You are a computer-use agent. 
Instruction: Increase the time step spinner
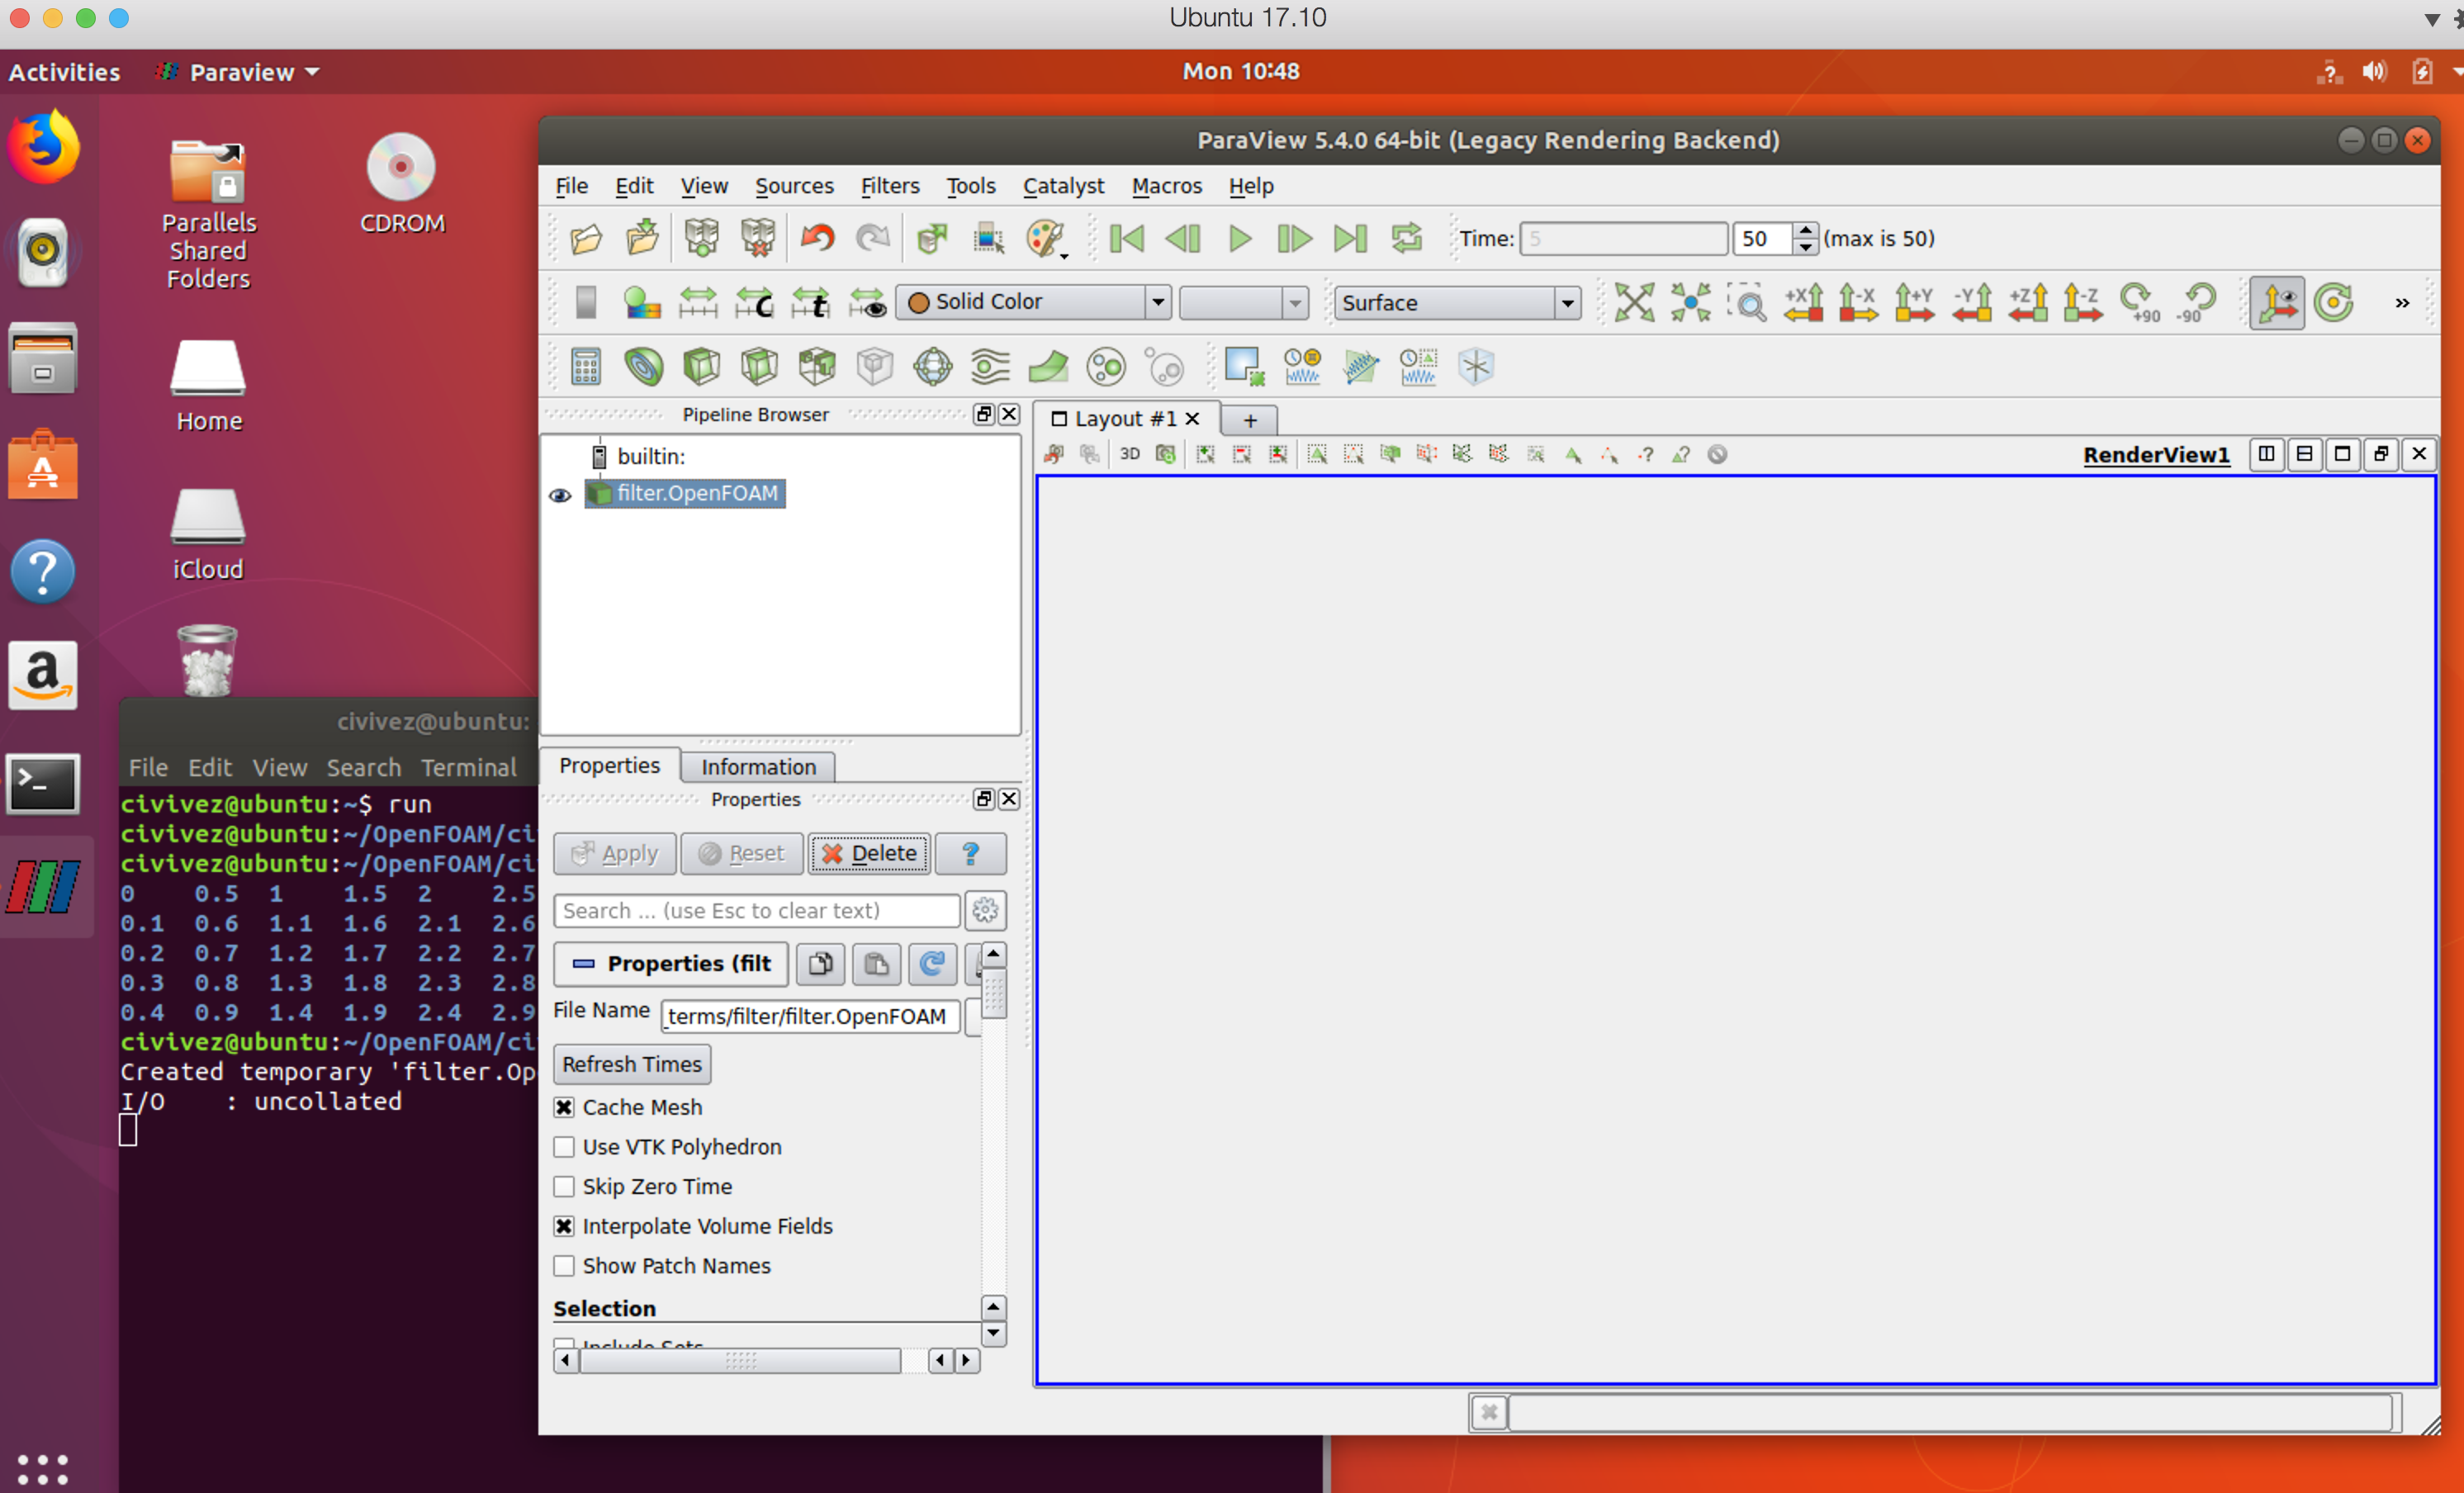[x=1804, y=230]
